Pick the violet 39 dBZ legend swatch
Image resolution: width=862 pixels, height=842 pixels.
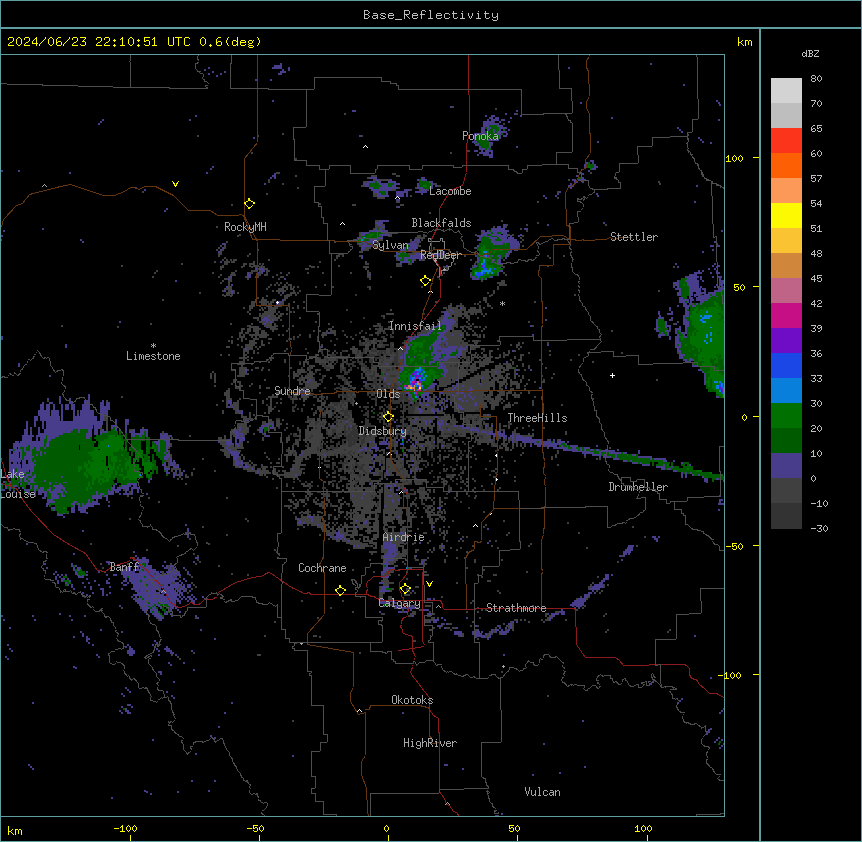(786, 341)
